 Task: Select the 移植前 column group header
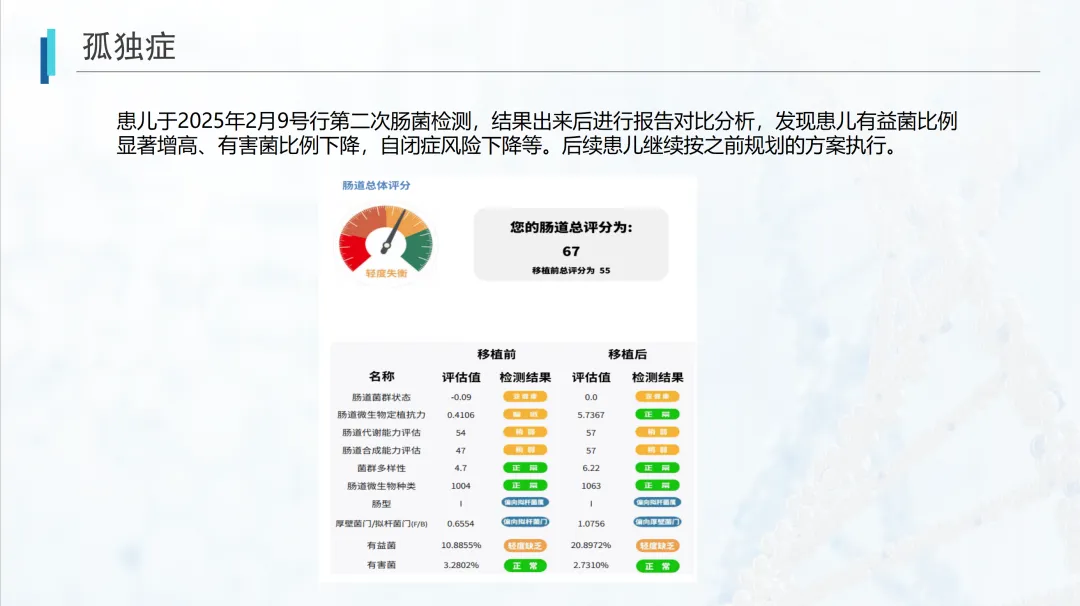click(x=497, y=354)
